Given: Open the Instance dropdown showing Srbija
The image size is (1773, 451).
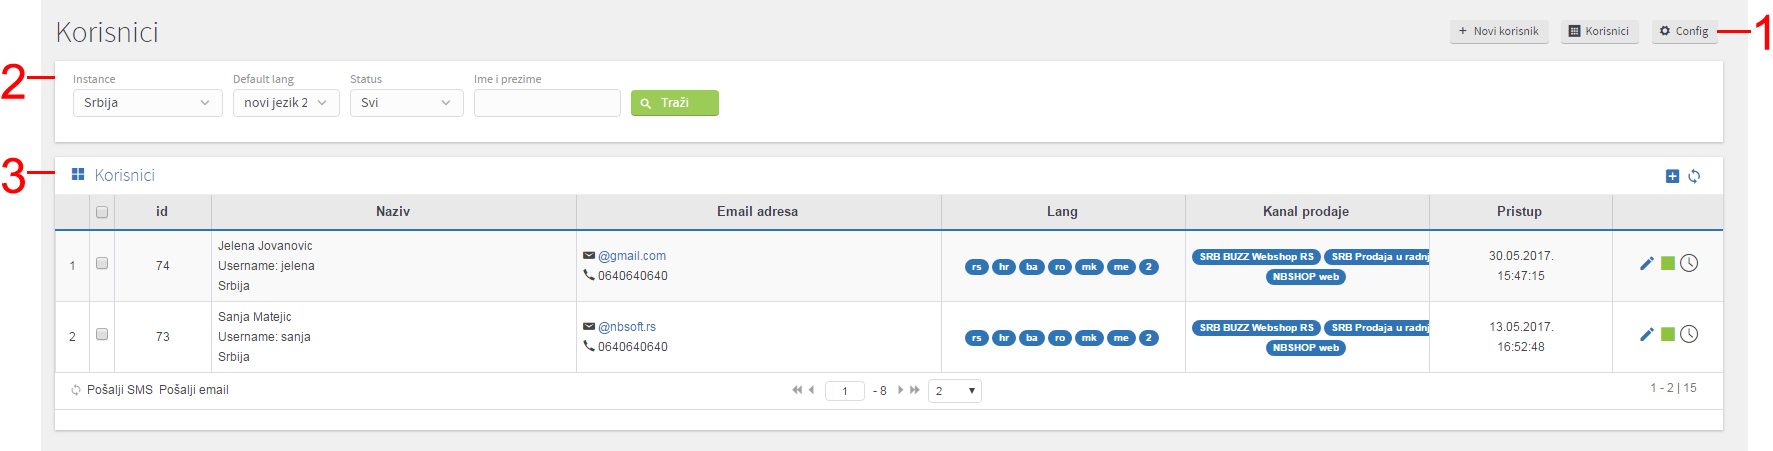Looking at the screenshot, I should (x=148, y=103).
